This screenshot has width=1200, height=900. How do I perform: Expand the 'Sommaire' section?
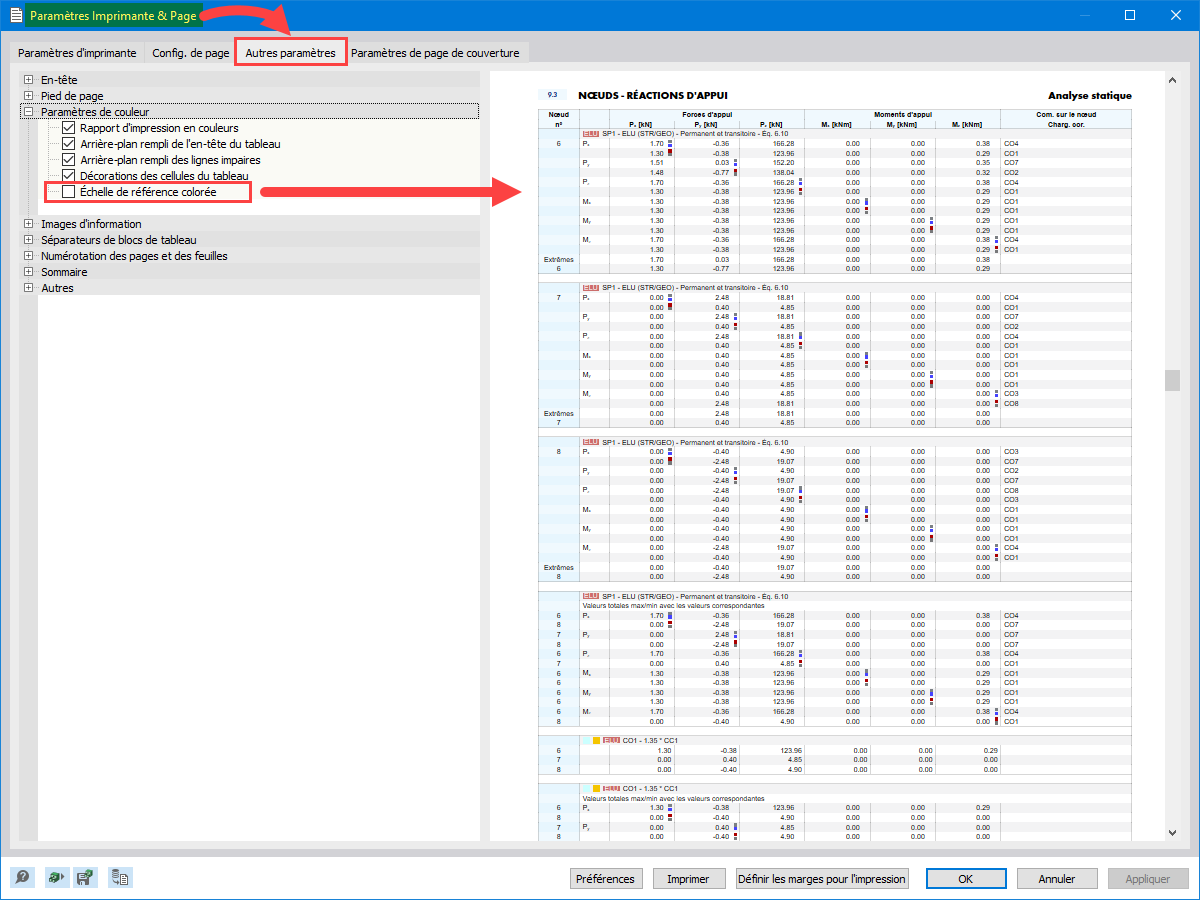(29, 272)
